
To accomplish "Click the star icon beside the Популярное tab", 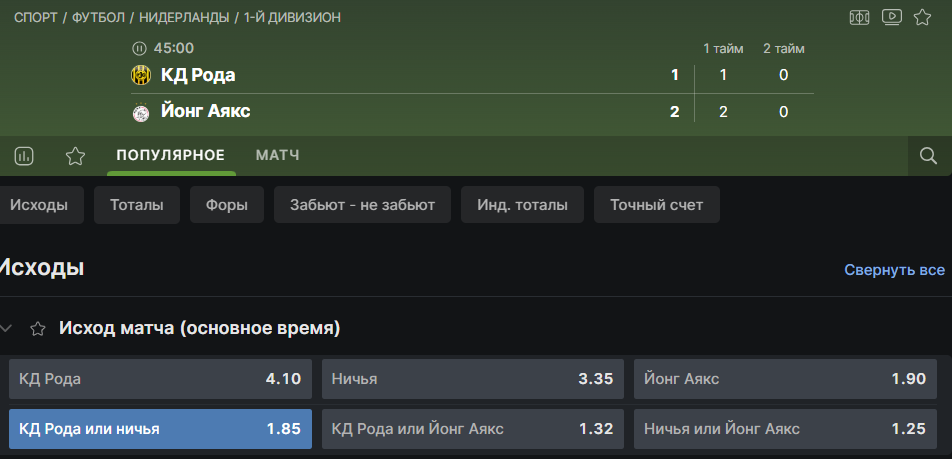I will tap(75, 156).
